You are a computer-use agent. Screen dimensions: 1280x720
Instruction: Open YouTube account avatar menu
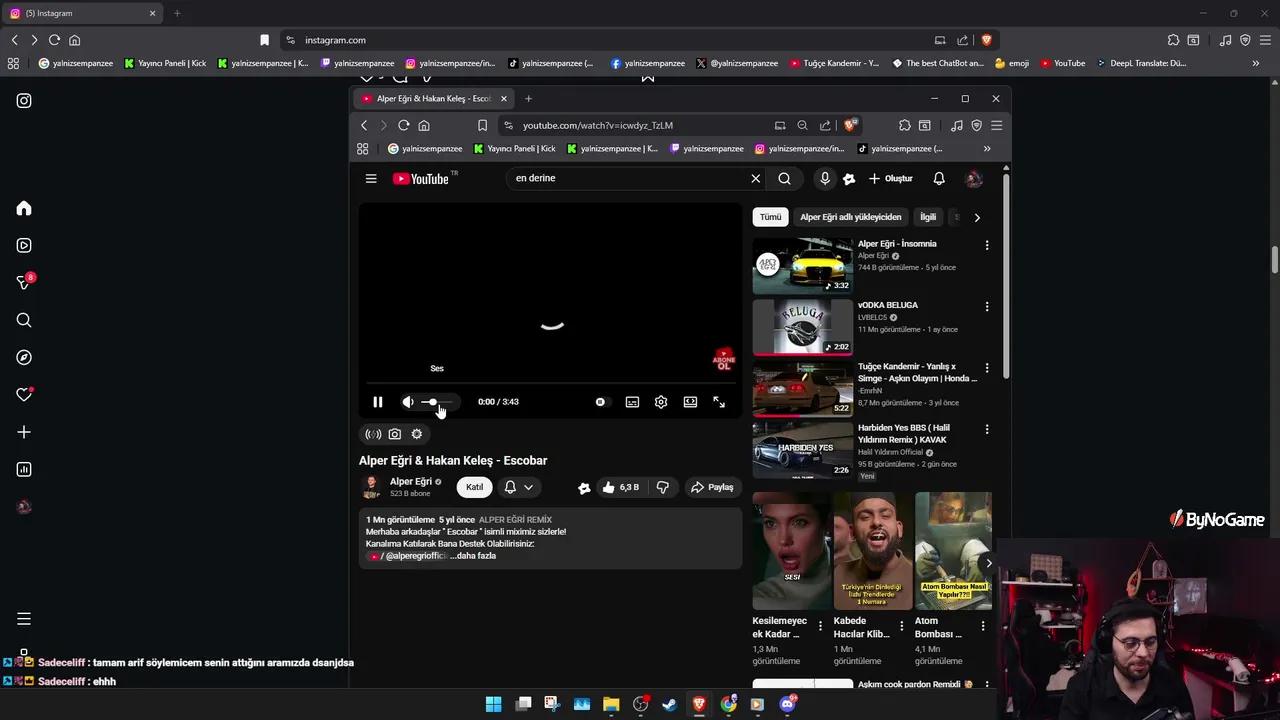(x=974, y=179)
